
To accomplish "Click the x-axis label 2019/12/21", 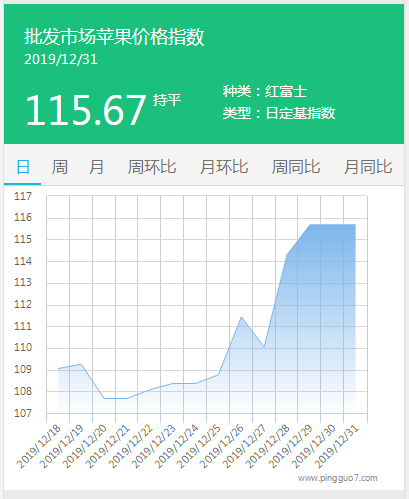I will [x=108, y=447].
